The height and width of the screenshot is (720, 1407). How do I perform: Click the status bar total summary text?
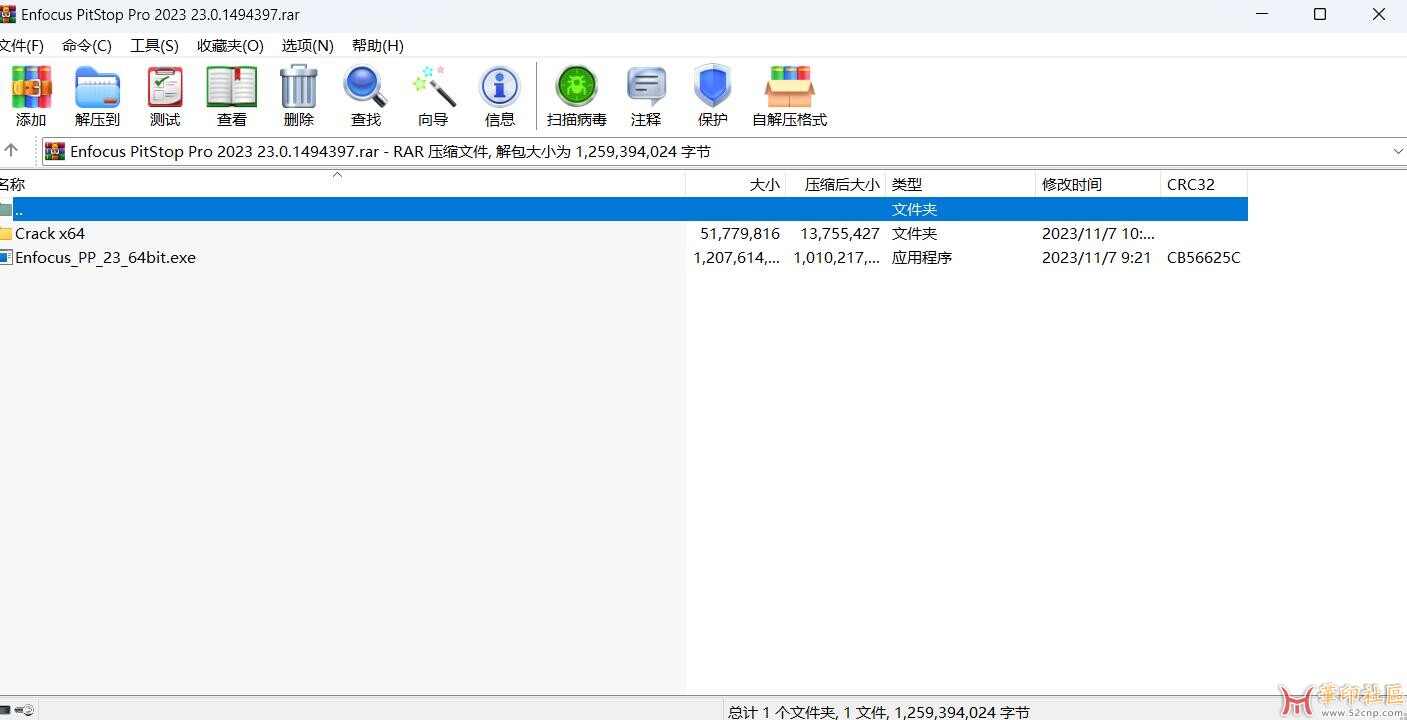(879, 712)
